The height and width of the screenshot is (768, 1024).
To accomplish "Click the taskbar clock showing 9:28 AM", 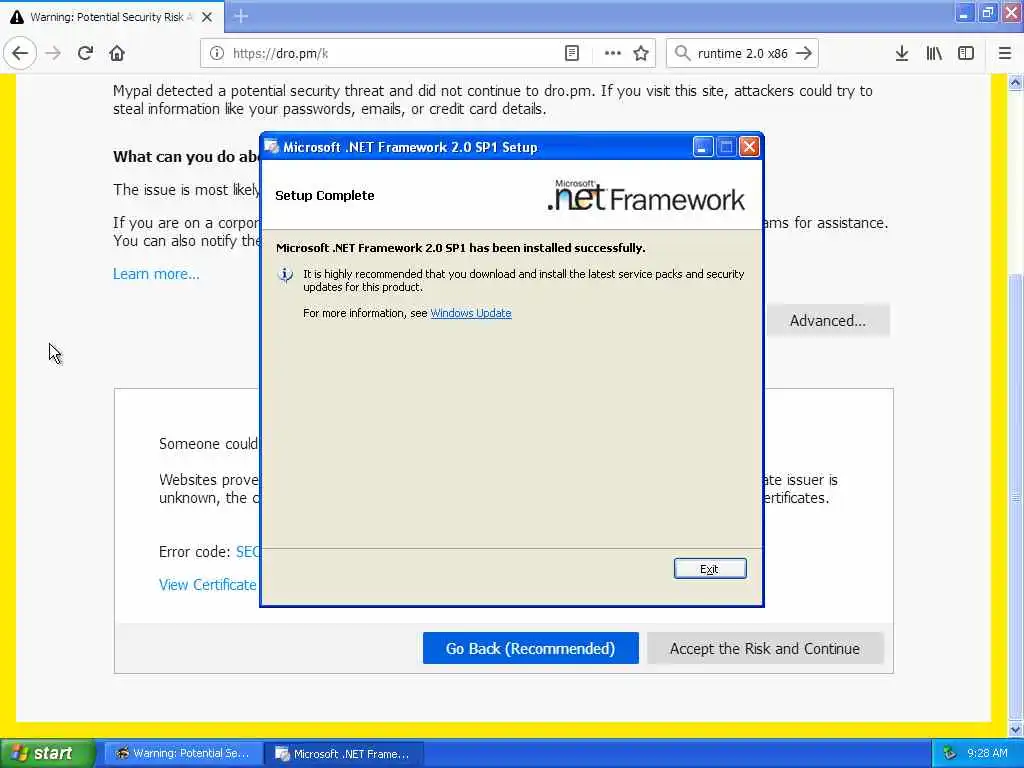I will [x=987, y=754].
